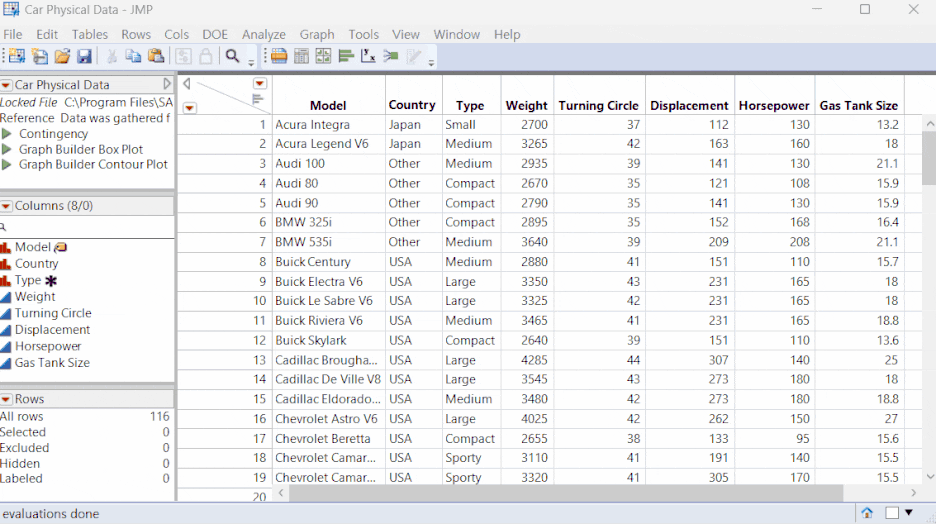The image size is (936, 524).
Task: Click the Tabulate table icon
Action: [301, 56]
